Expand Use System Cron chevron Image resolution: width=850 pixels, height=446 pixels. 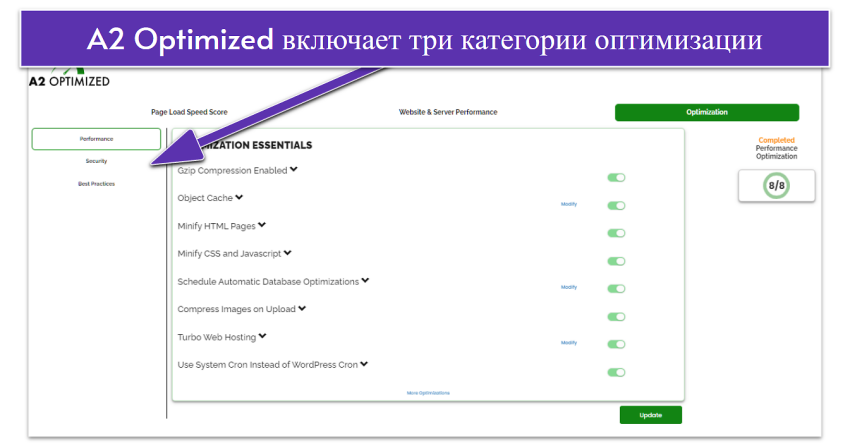364,364
